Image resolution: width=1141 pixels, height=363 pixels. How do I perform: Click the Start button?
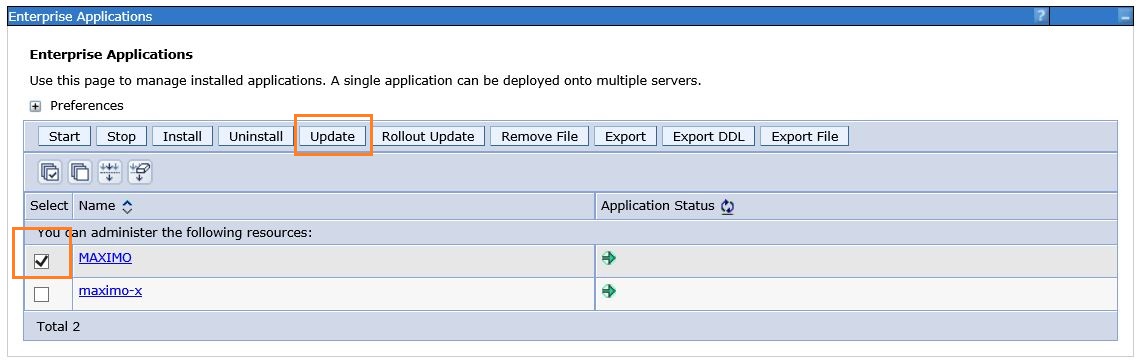point(65,136)
